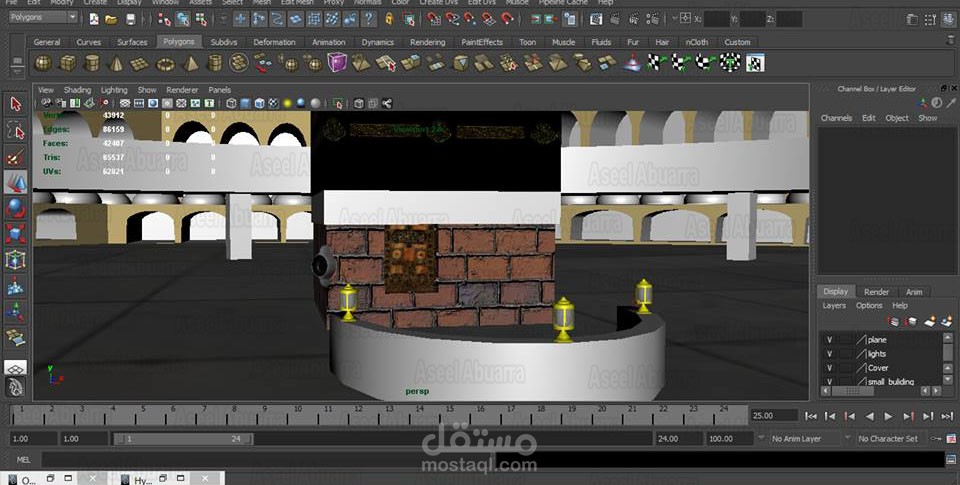The width and height of the screenshot is (960, 485).
Task: Toggle visibility V of small_building layer
Action: point(829,382)
